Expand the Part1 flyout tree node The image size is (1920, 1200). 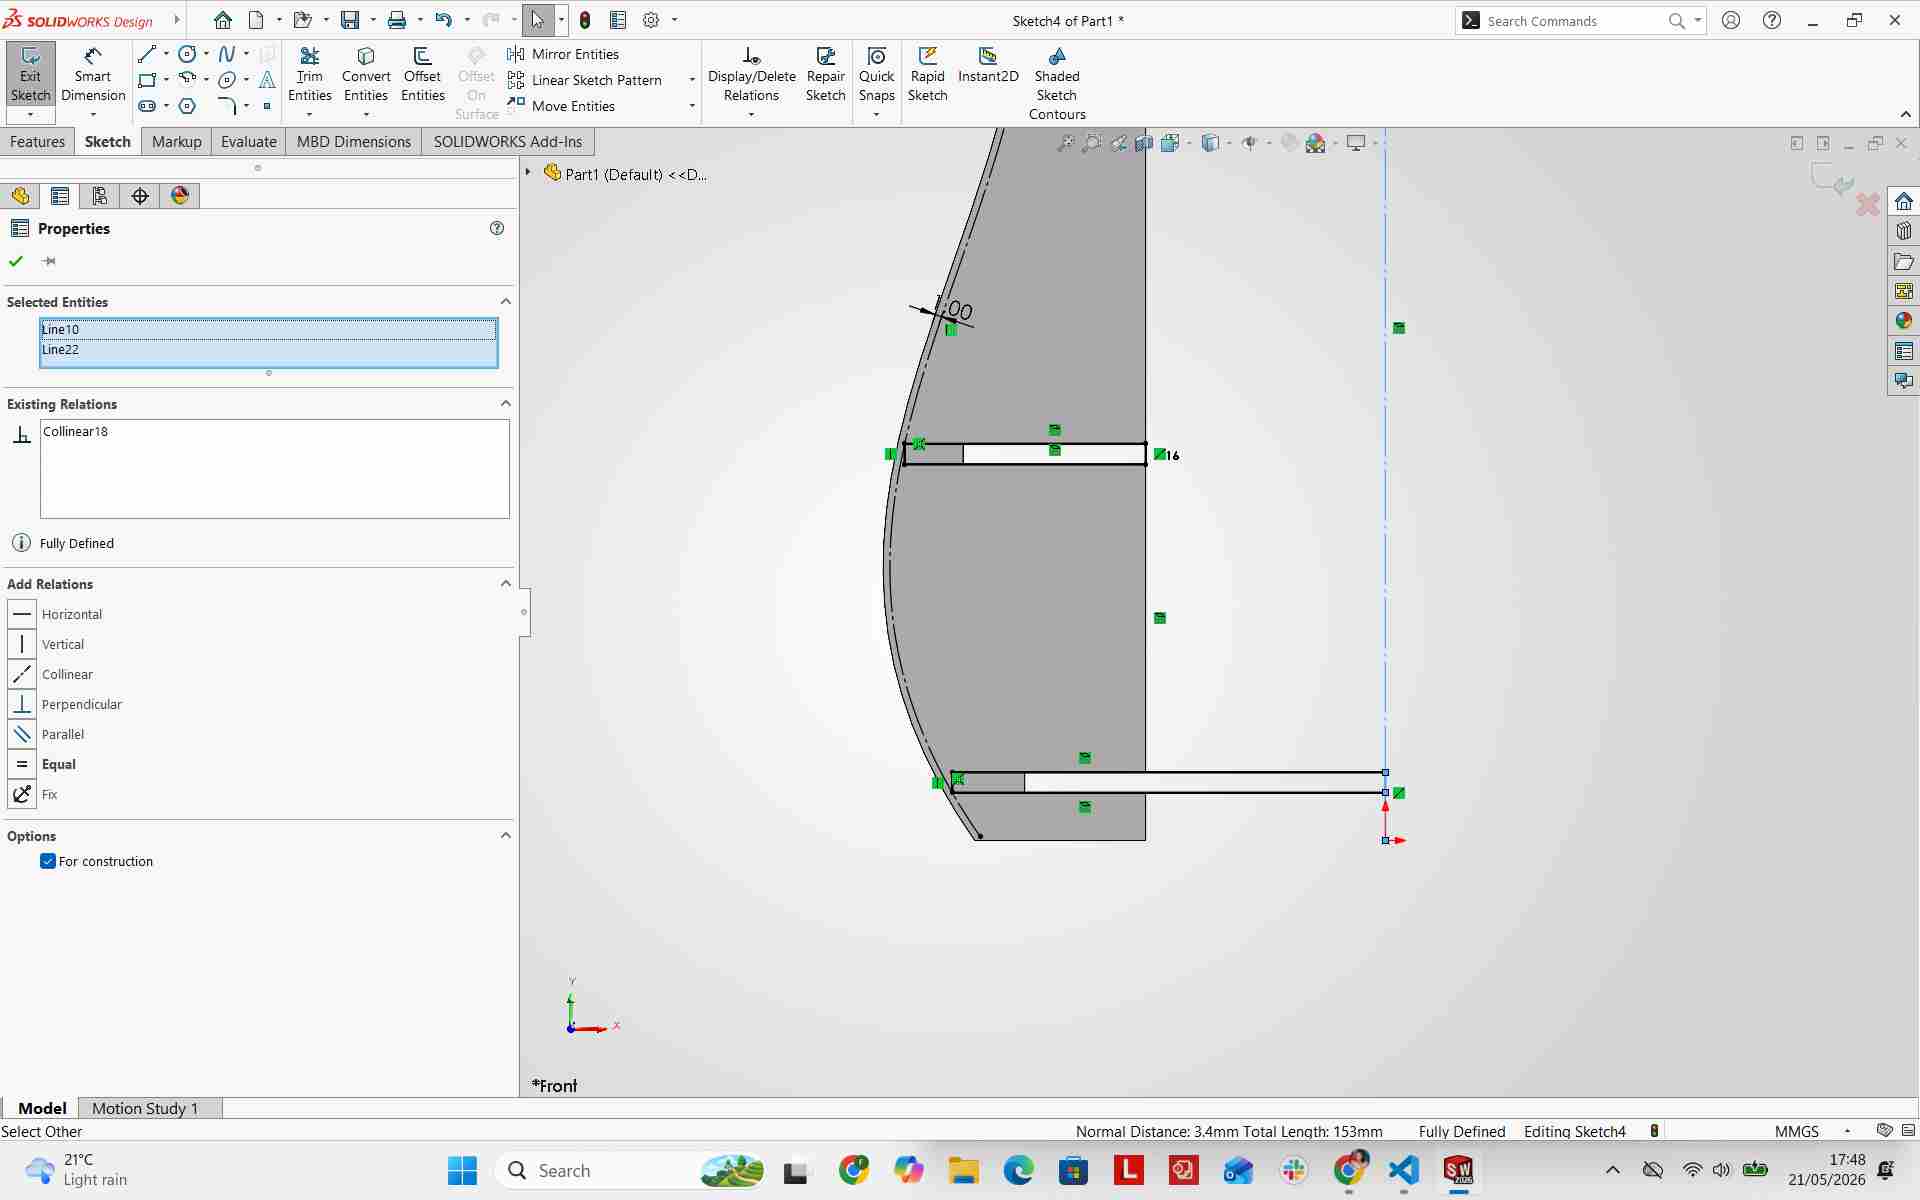point(529,173)
